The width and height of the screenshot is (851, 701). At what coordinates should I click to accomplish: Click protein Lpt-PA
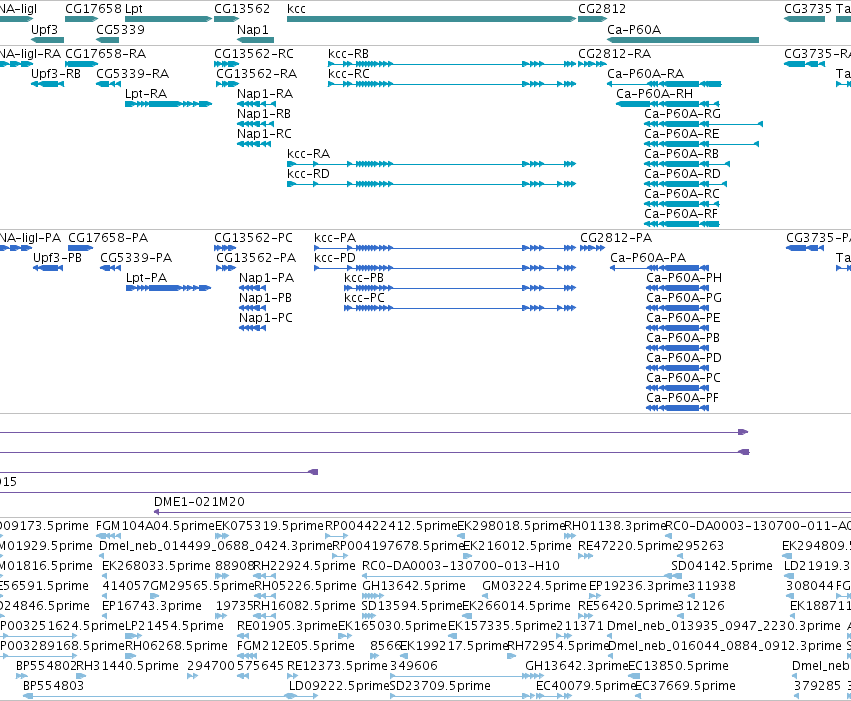click(x=147, y=278)
